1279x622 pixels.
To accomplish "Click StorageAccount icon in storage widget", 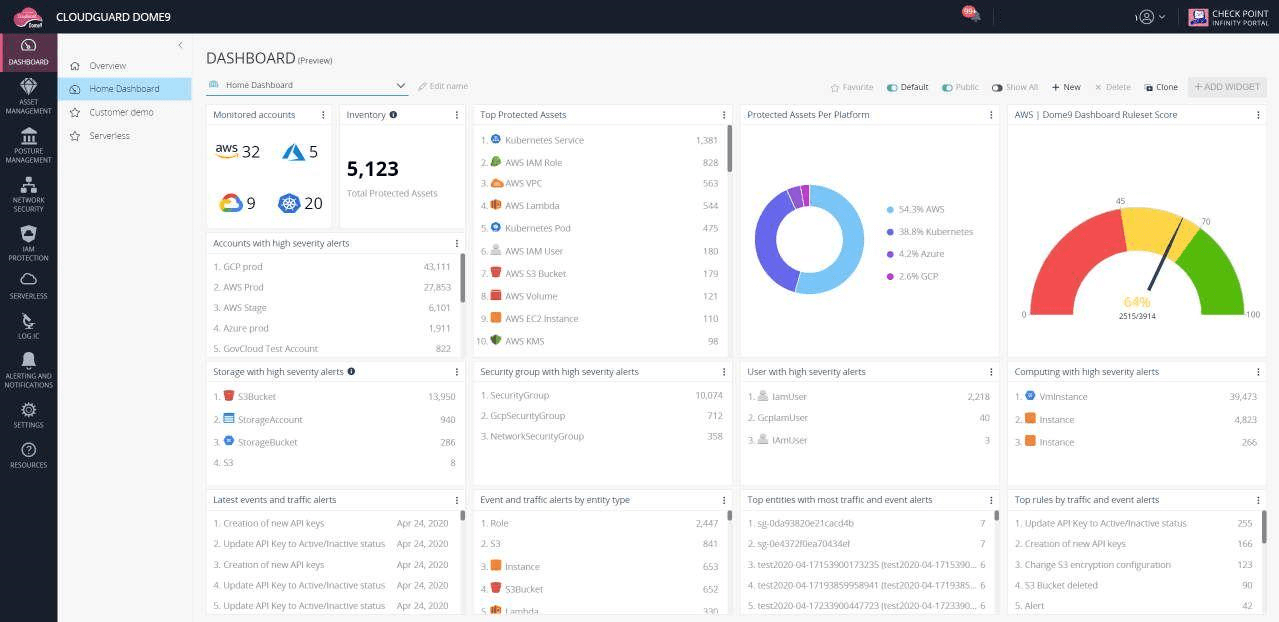I will point(229,418).
